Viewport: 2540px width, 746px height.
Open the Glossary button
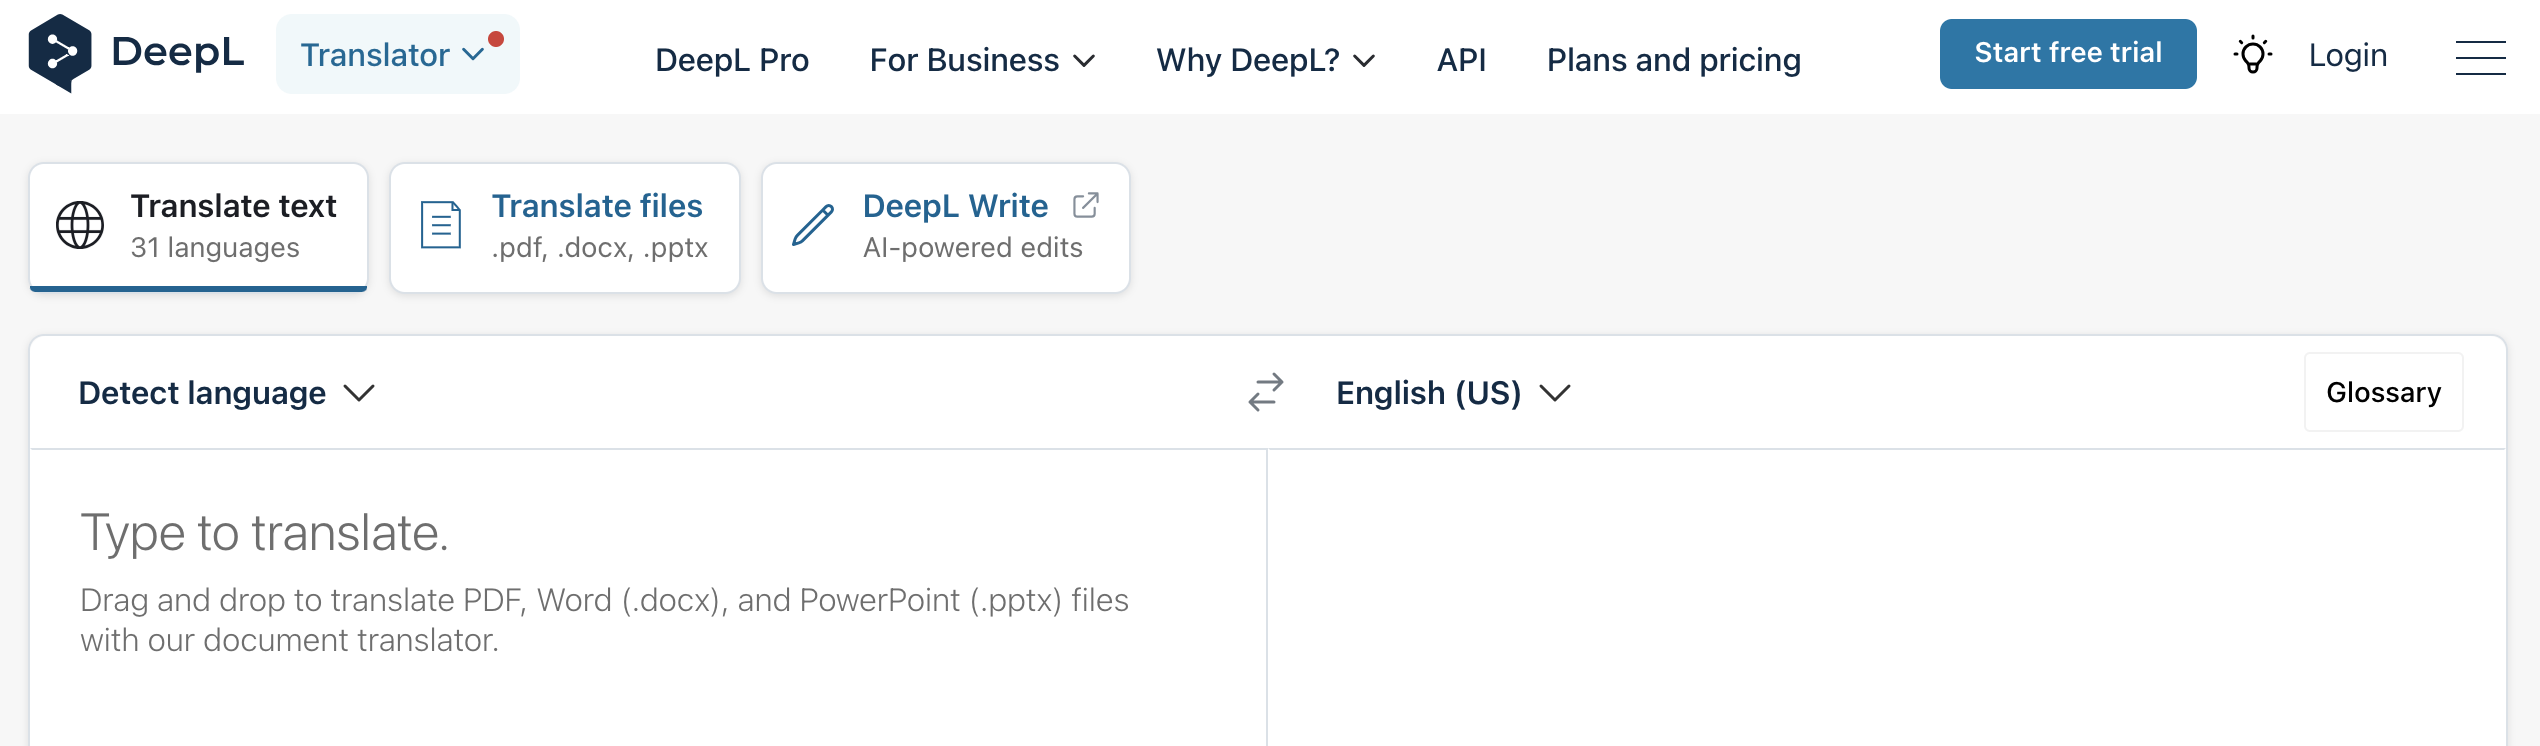tap(2383, 392)
